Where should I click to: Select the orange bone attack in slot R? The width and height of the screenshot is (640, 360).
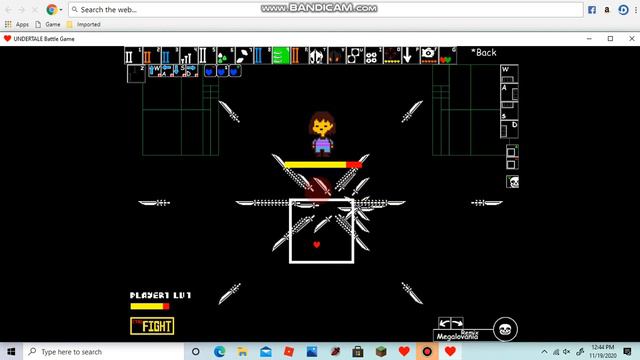point(300,55)
